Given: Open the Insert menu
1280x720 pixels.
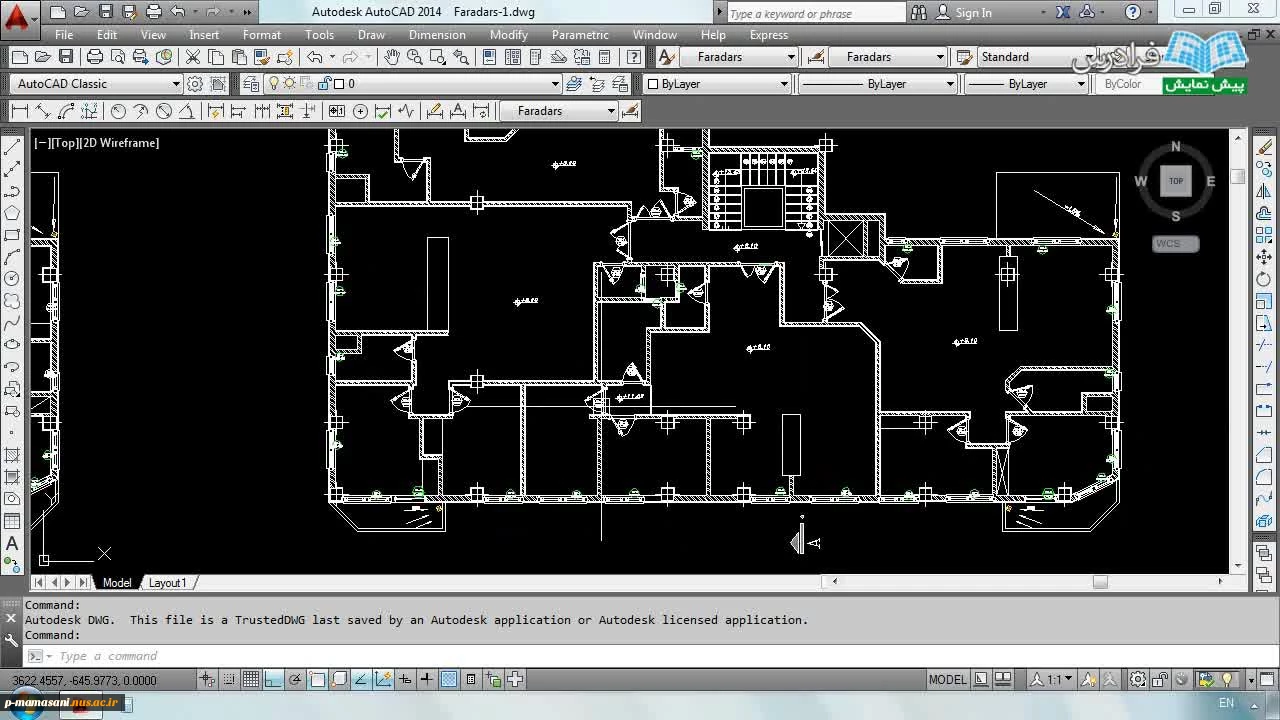Looking at the screenshot, I should pos(204,34).
